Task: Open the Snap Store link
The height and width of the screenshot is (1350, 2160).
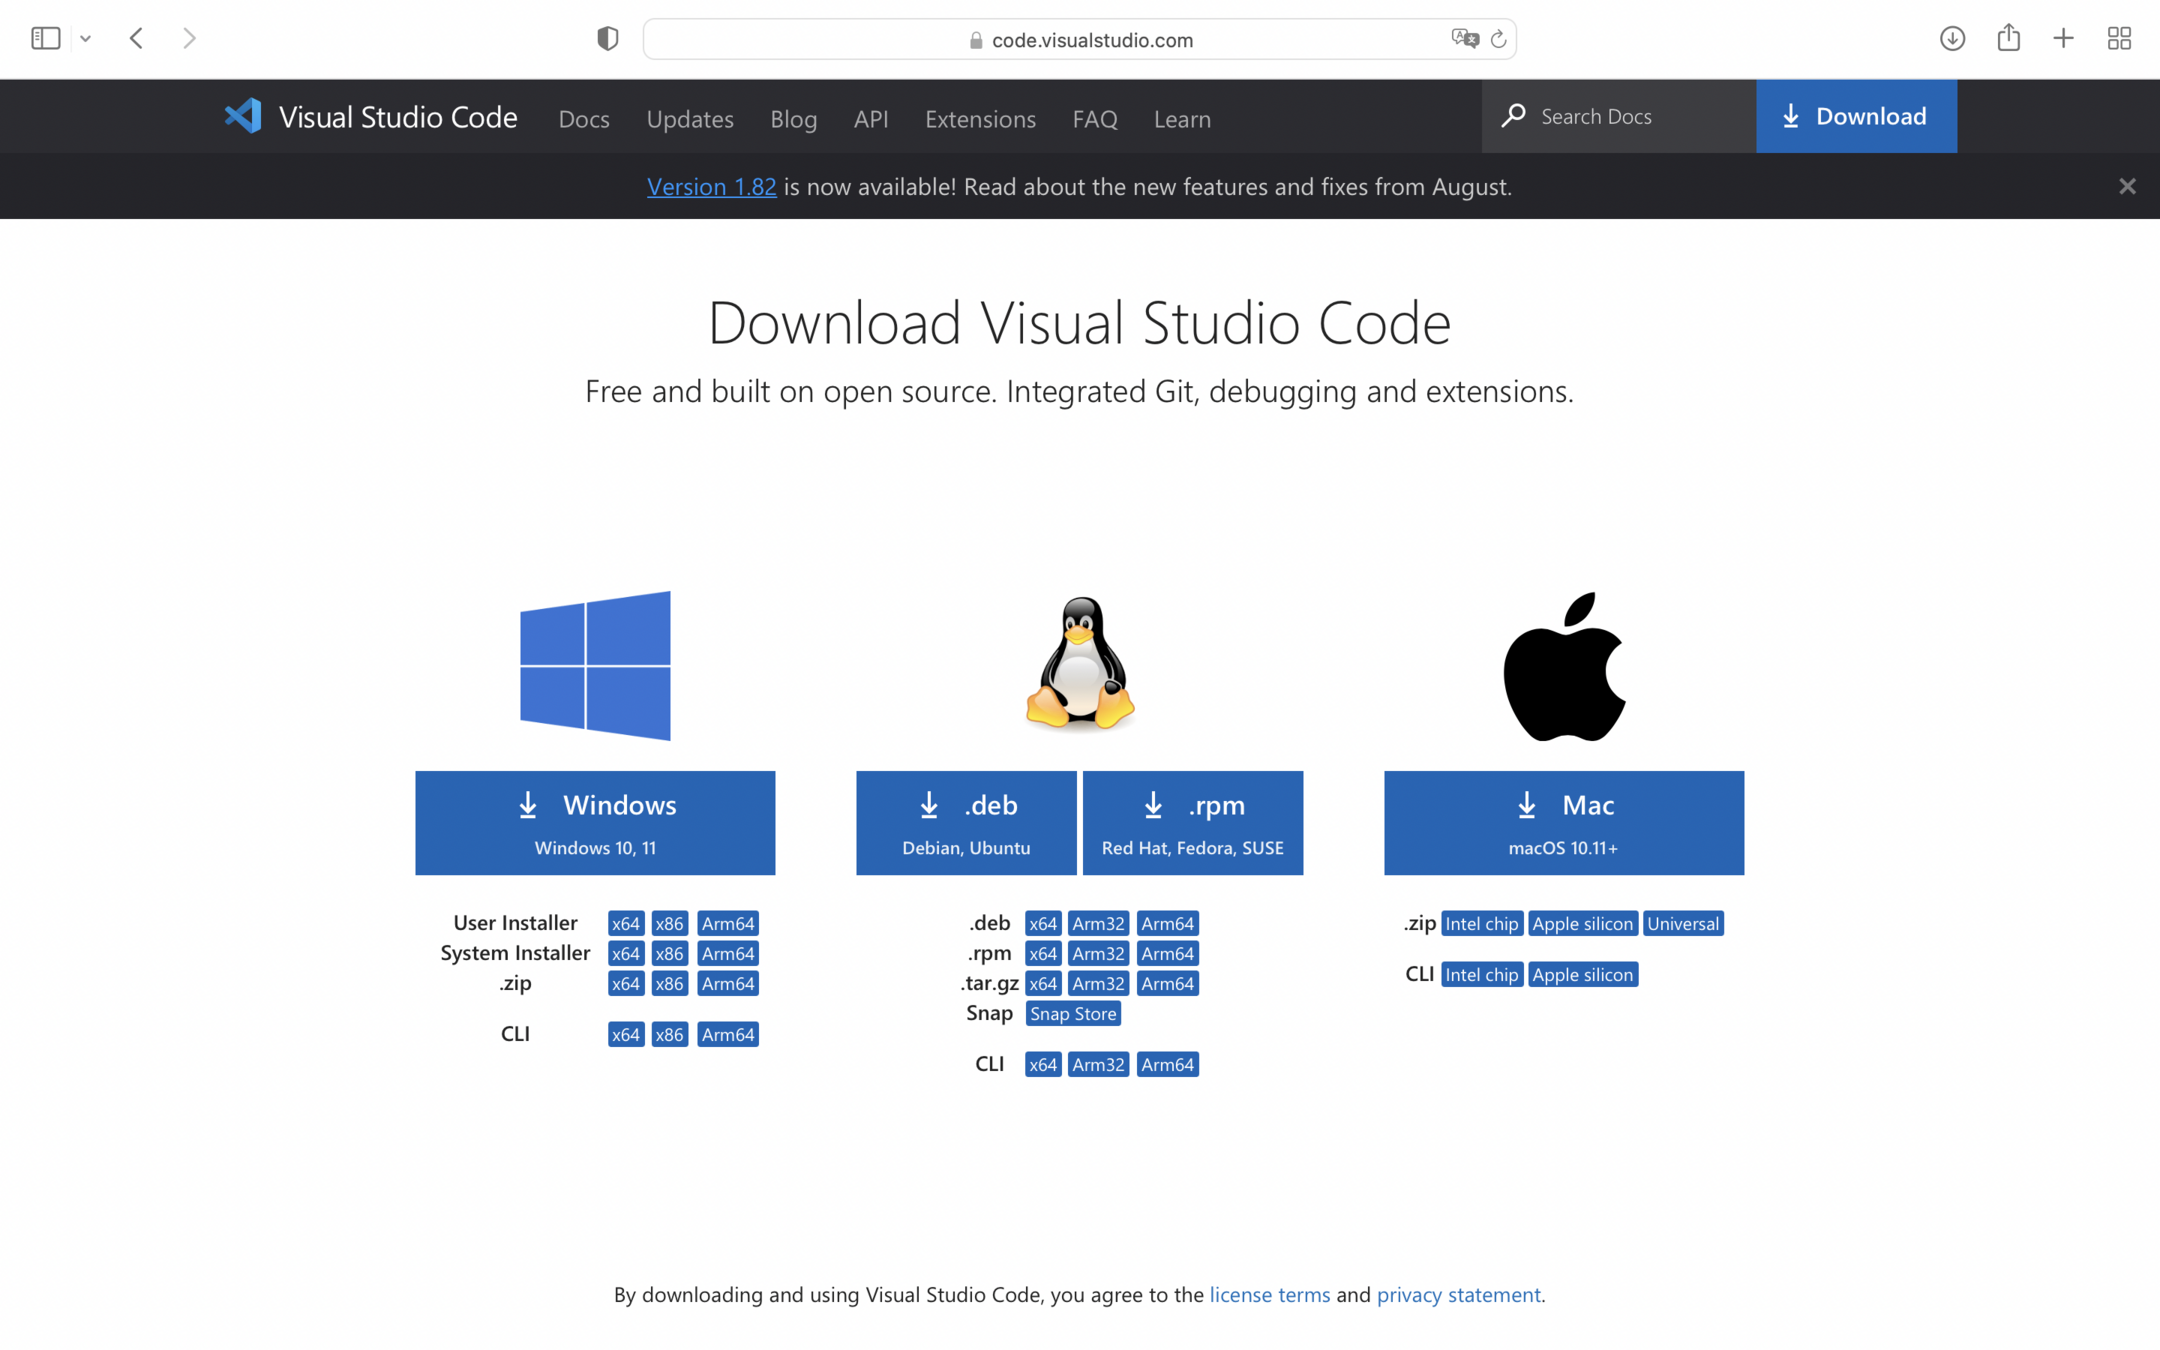Action: point(1072,1013)
